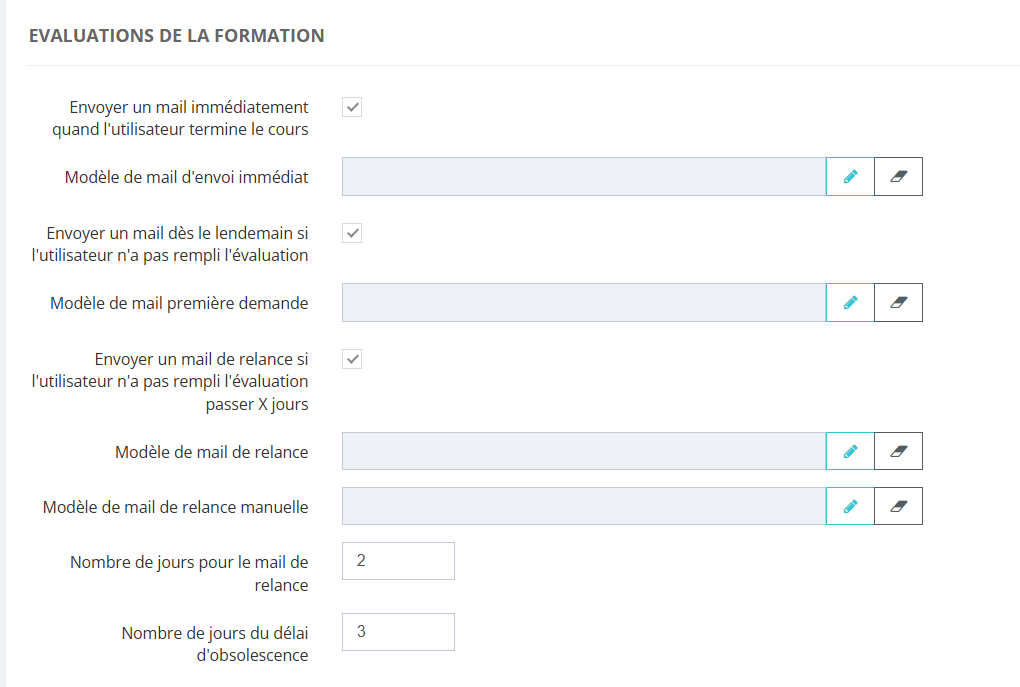Click eraser icon for immediate-send mail template
Viewport: 1020px width, 687px height.
click(x=898, y=176)
